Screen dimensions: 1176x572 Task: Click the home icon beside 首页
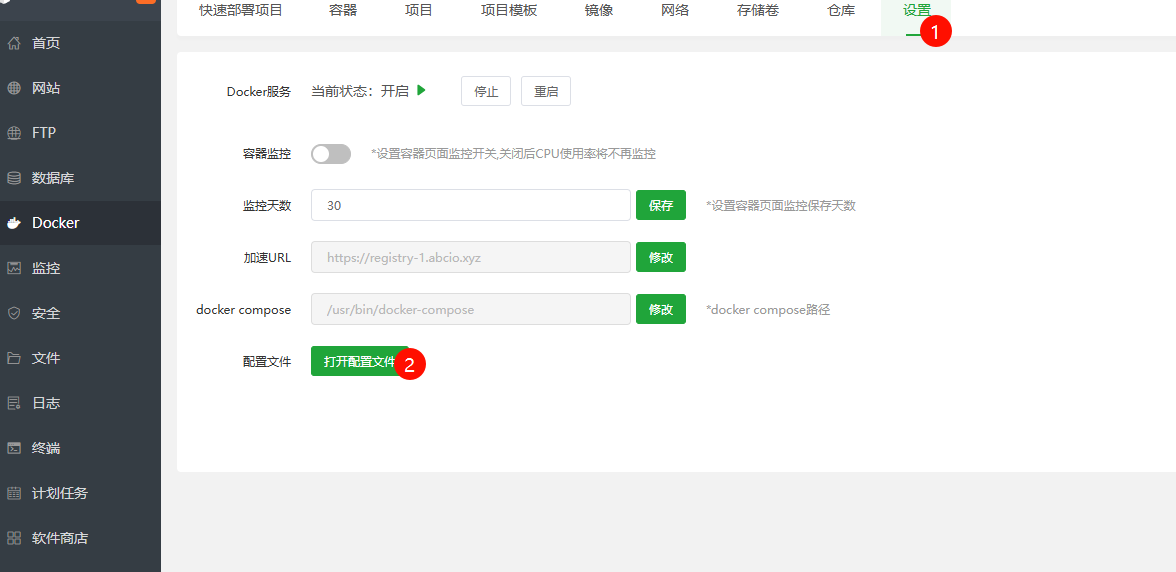click(x=14, y=43)
